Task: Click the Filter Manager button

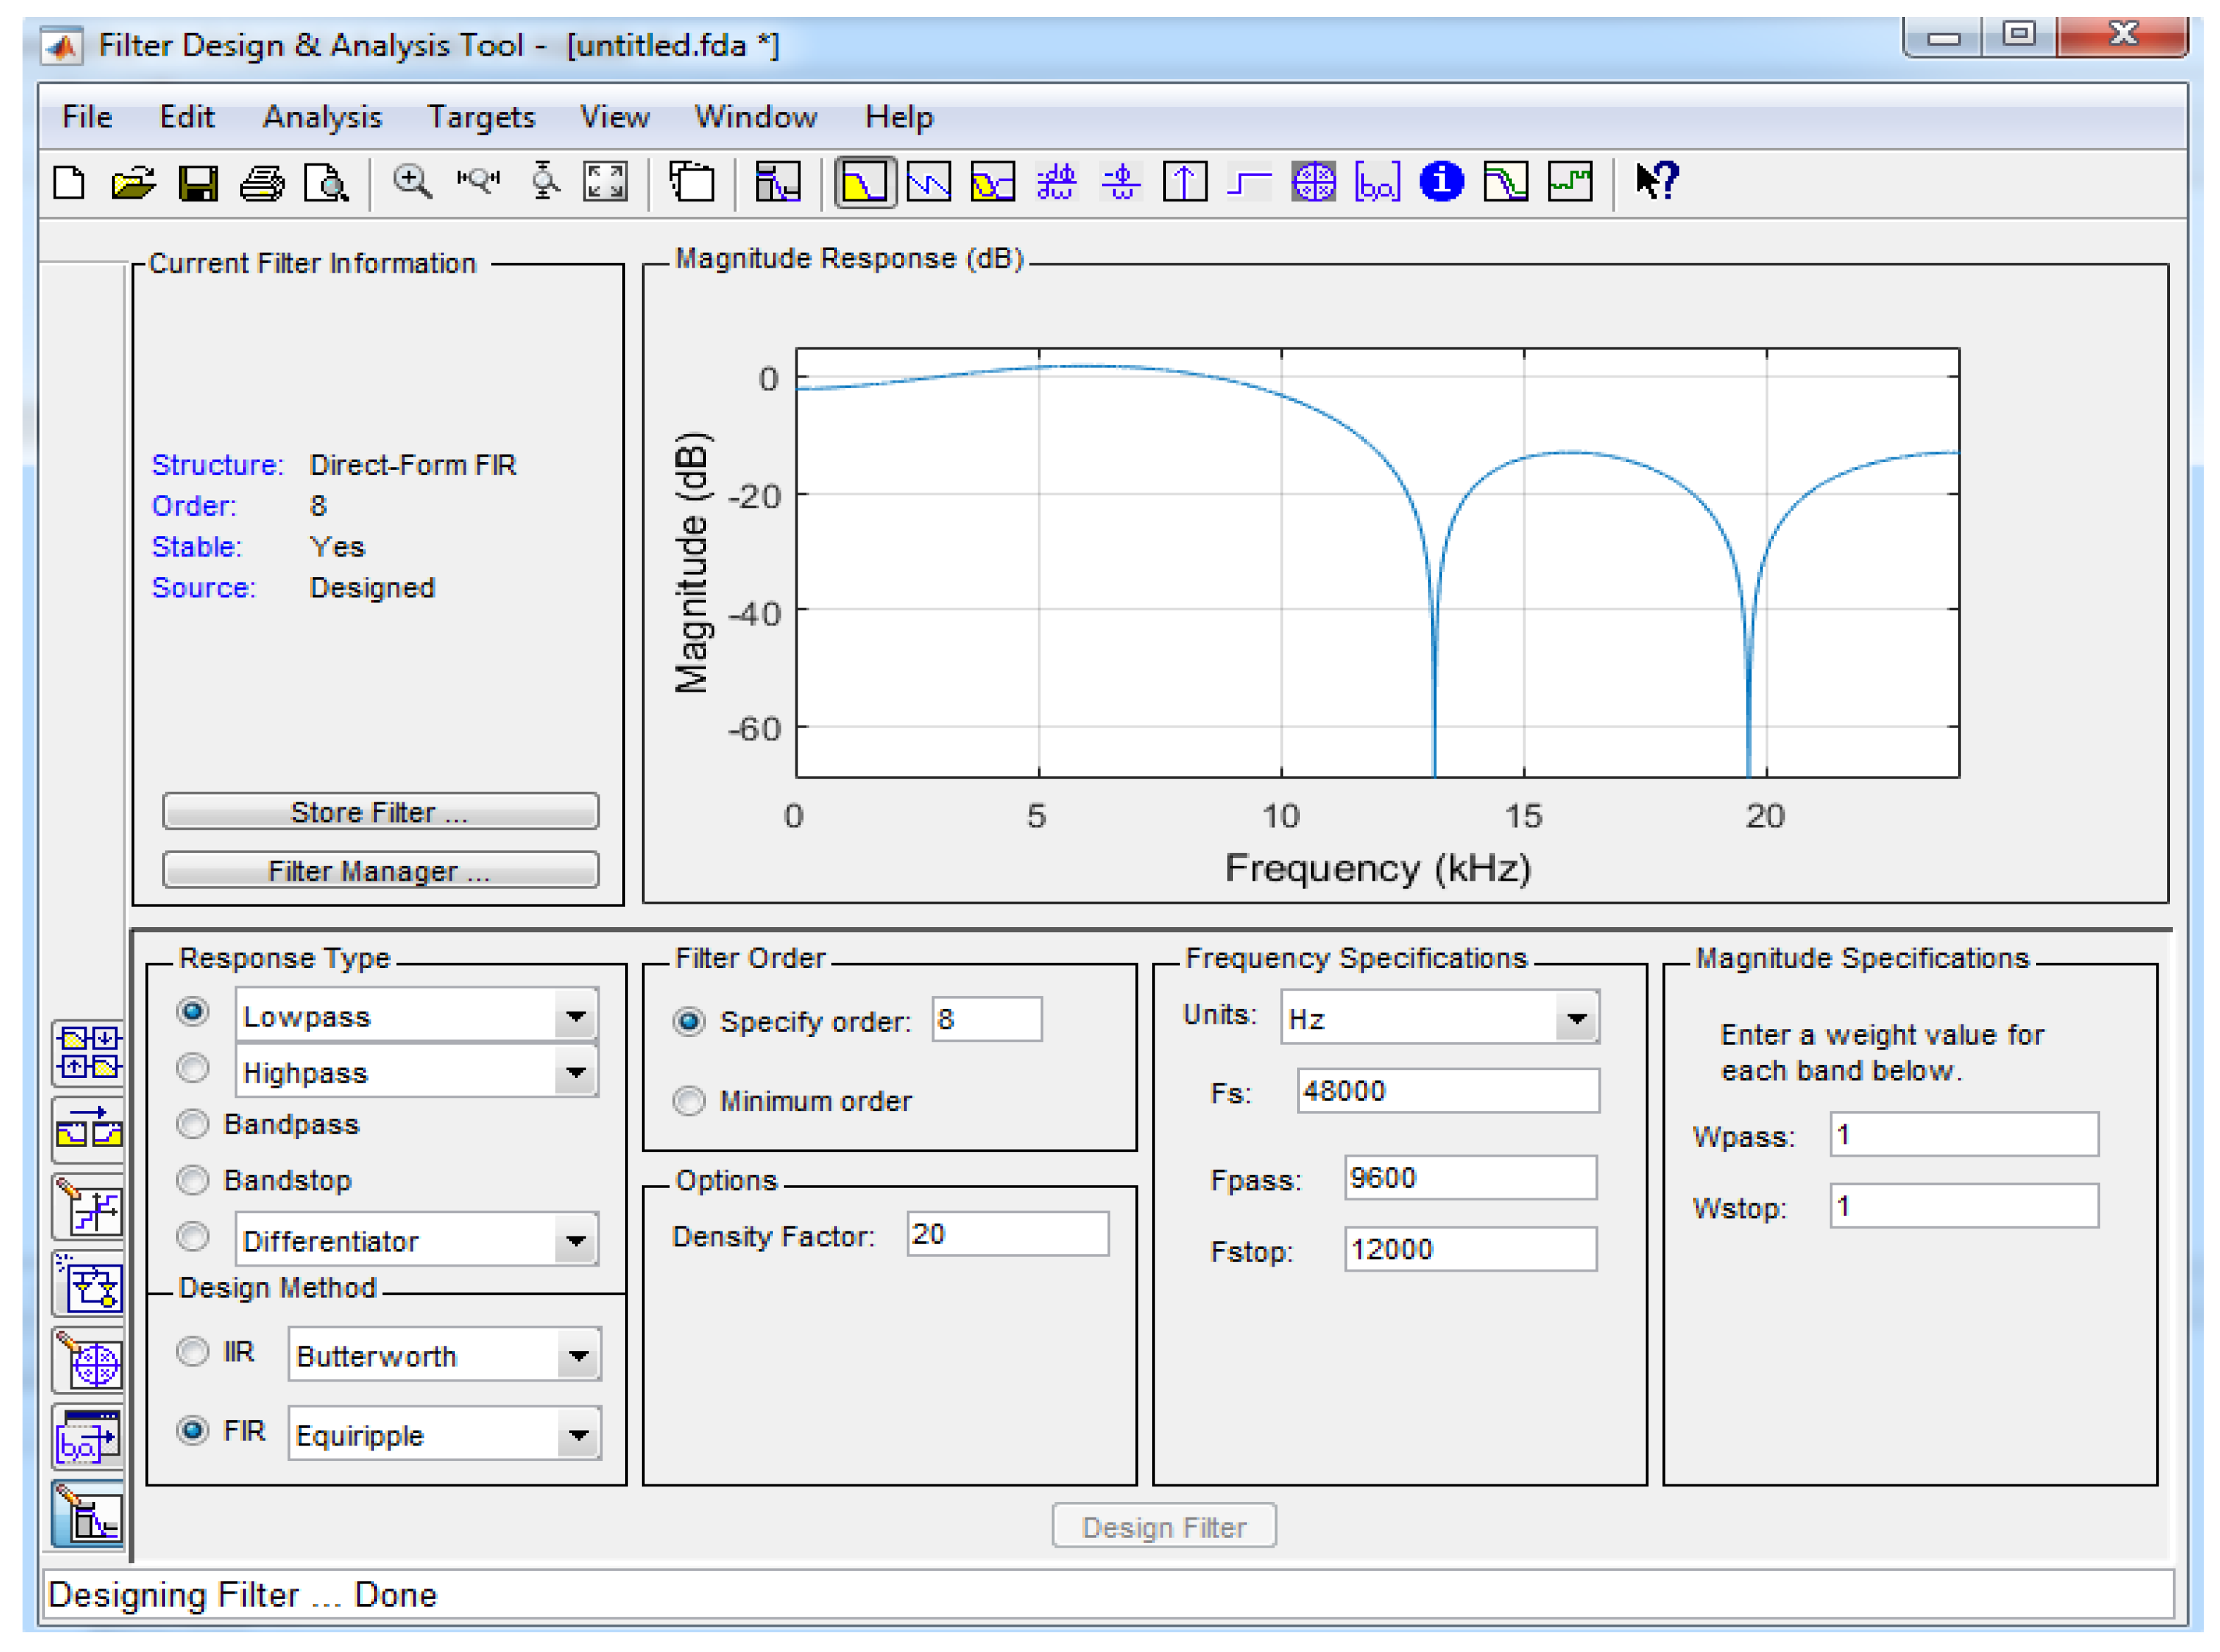Action: (380, 870)
